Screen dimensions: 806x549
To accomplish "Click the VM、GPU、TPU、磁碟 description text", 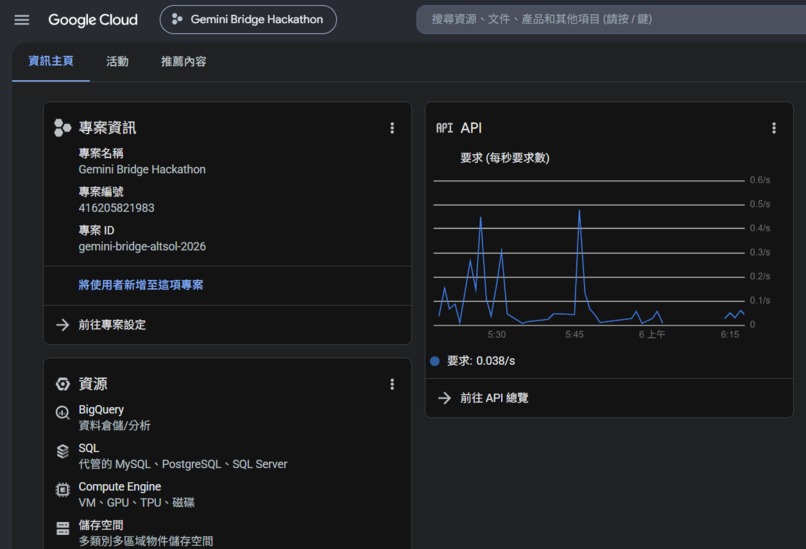I will tap(136, 503).
